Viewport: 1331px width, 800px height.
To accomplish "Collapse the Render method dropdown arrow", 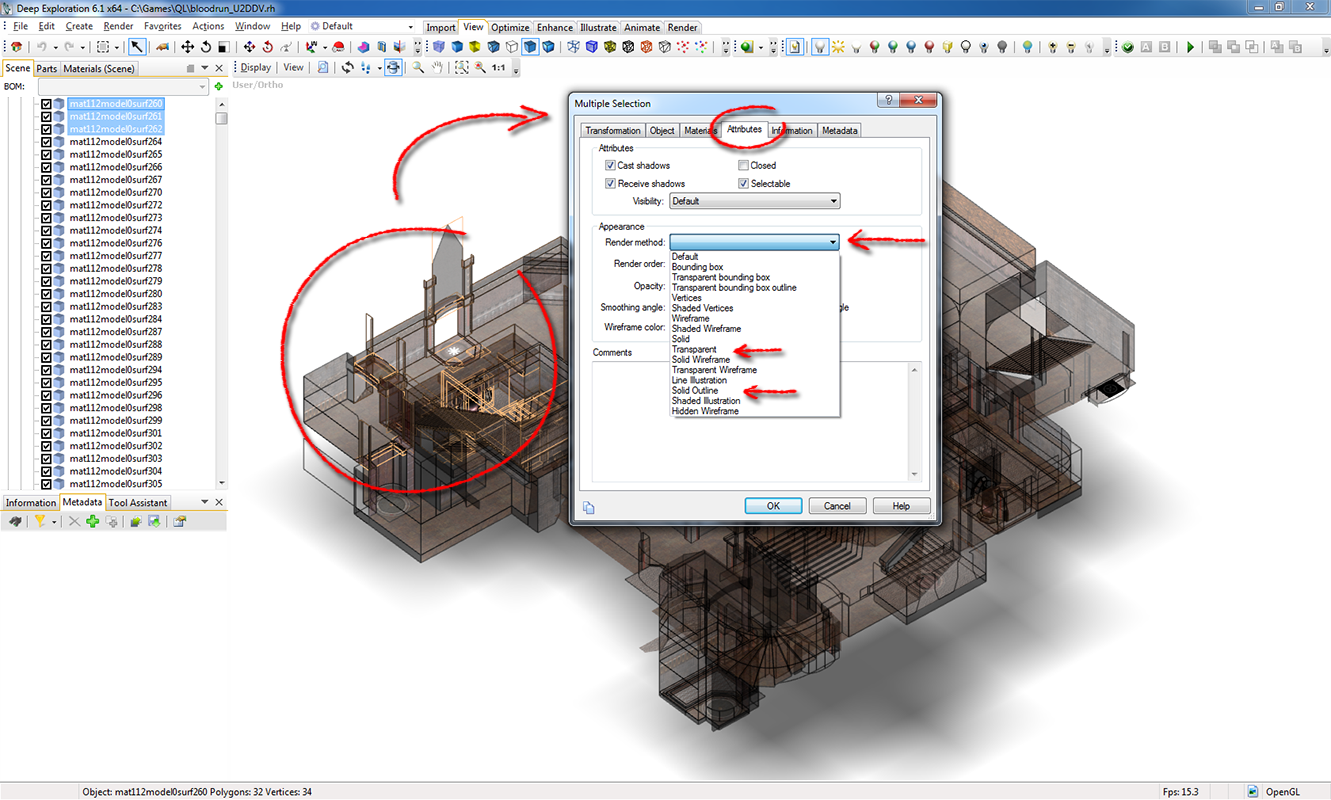I will (832, 242).
